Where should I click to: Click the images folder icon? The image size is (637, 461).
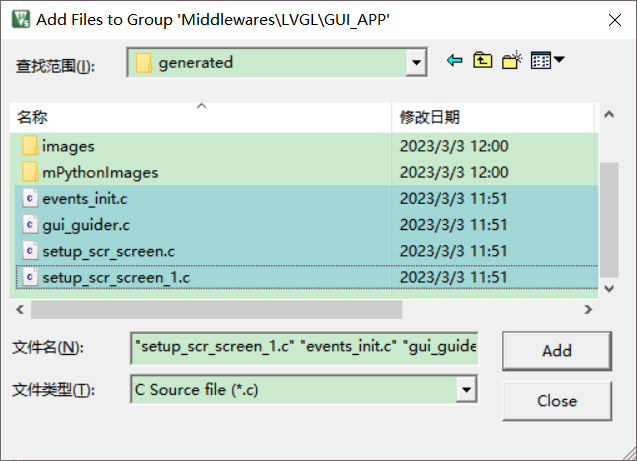[x=30, y=146]
